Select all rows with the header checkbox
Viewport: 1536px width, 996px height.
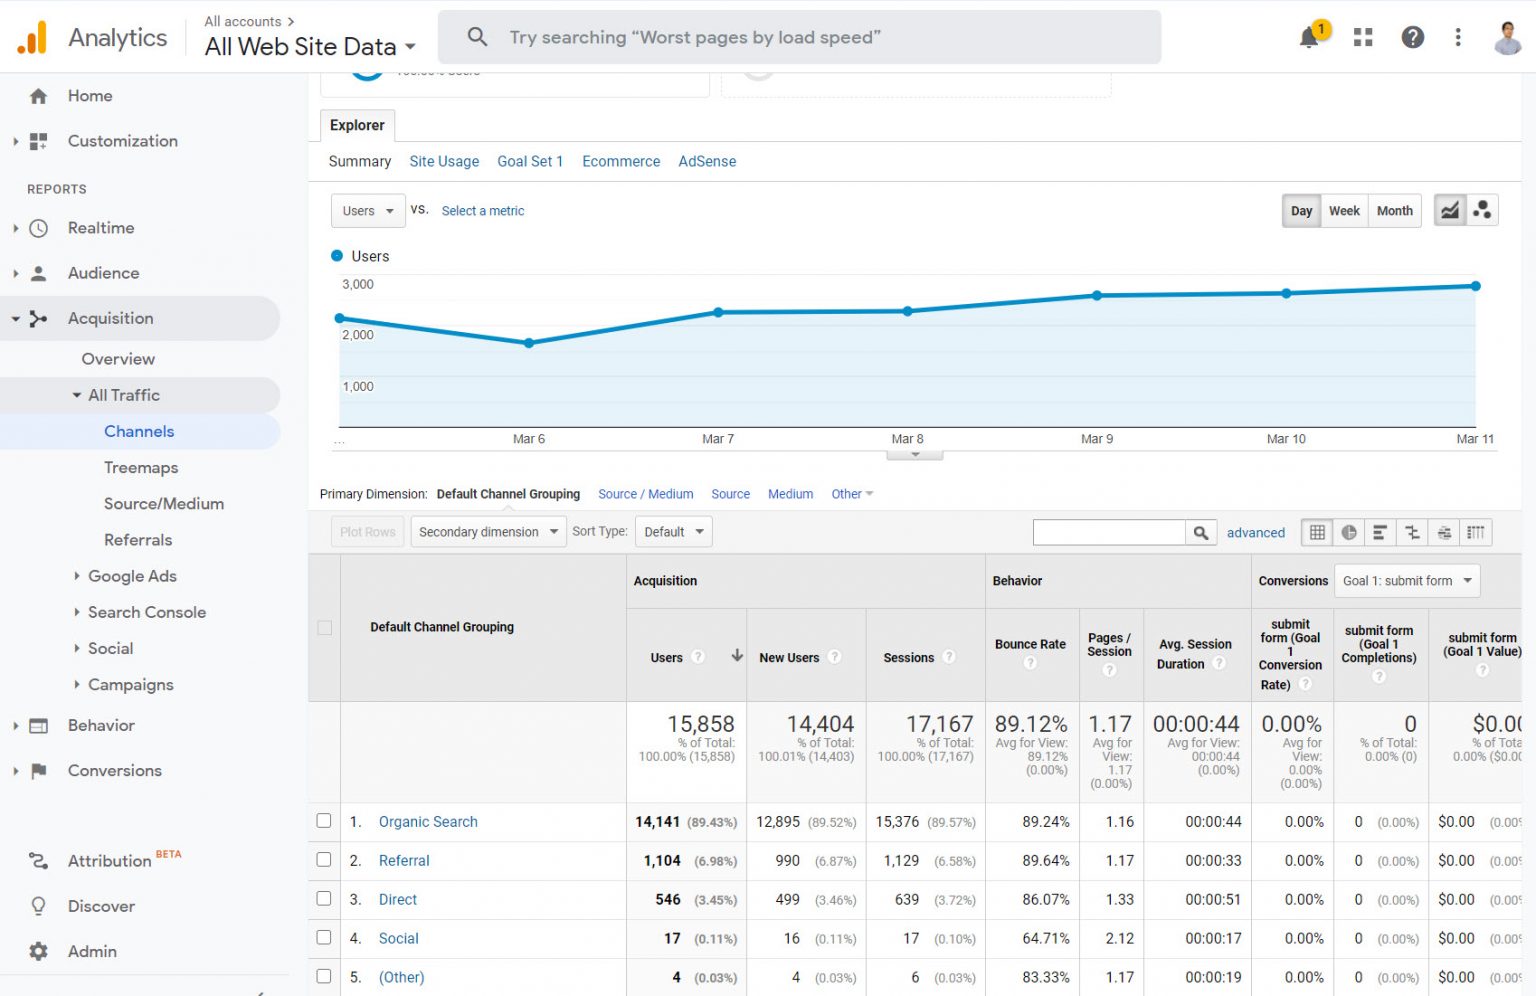[x=323, y=628]
